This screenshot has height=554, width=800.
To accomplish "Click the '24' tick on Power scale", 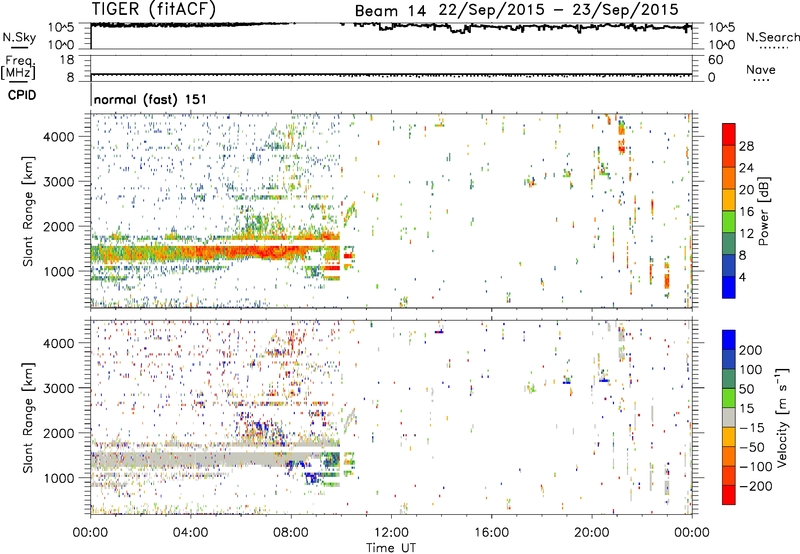I will [x=746, y=168].
